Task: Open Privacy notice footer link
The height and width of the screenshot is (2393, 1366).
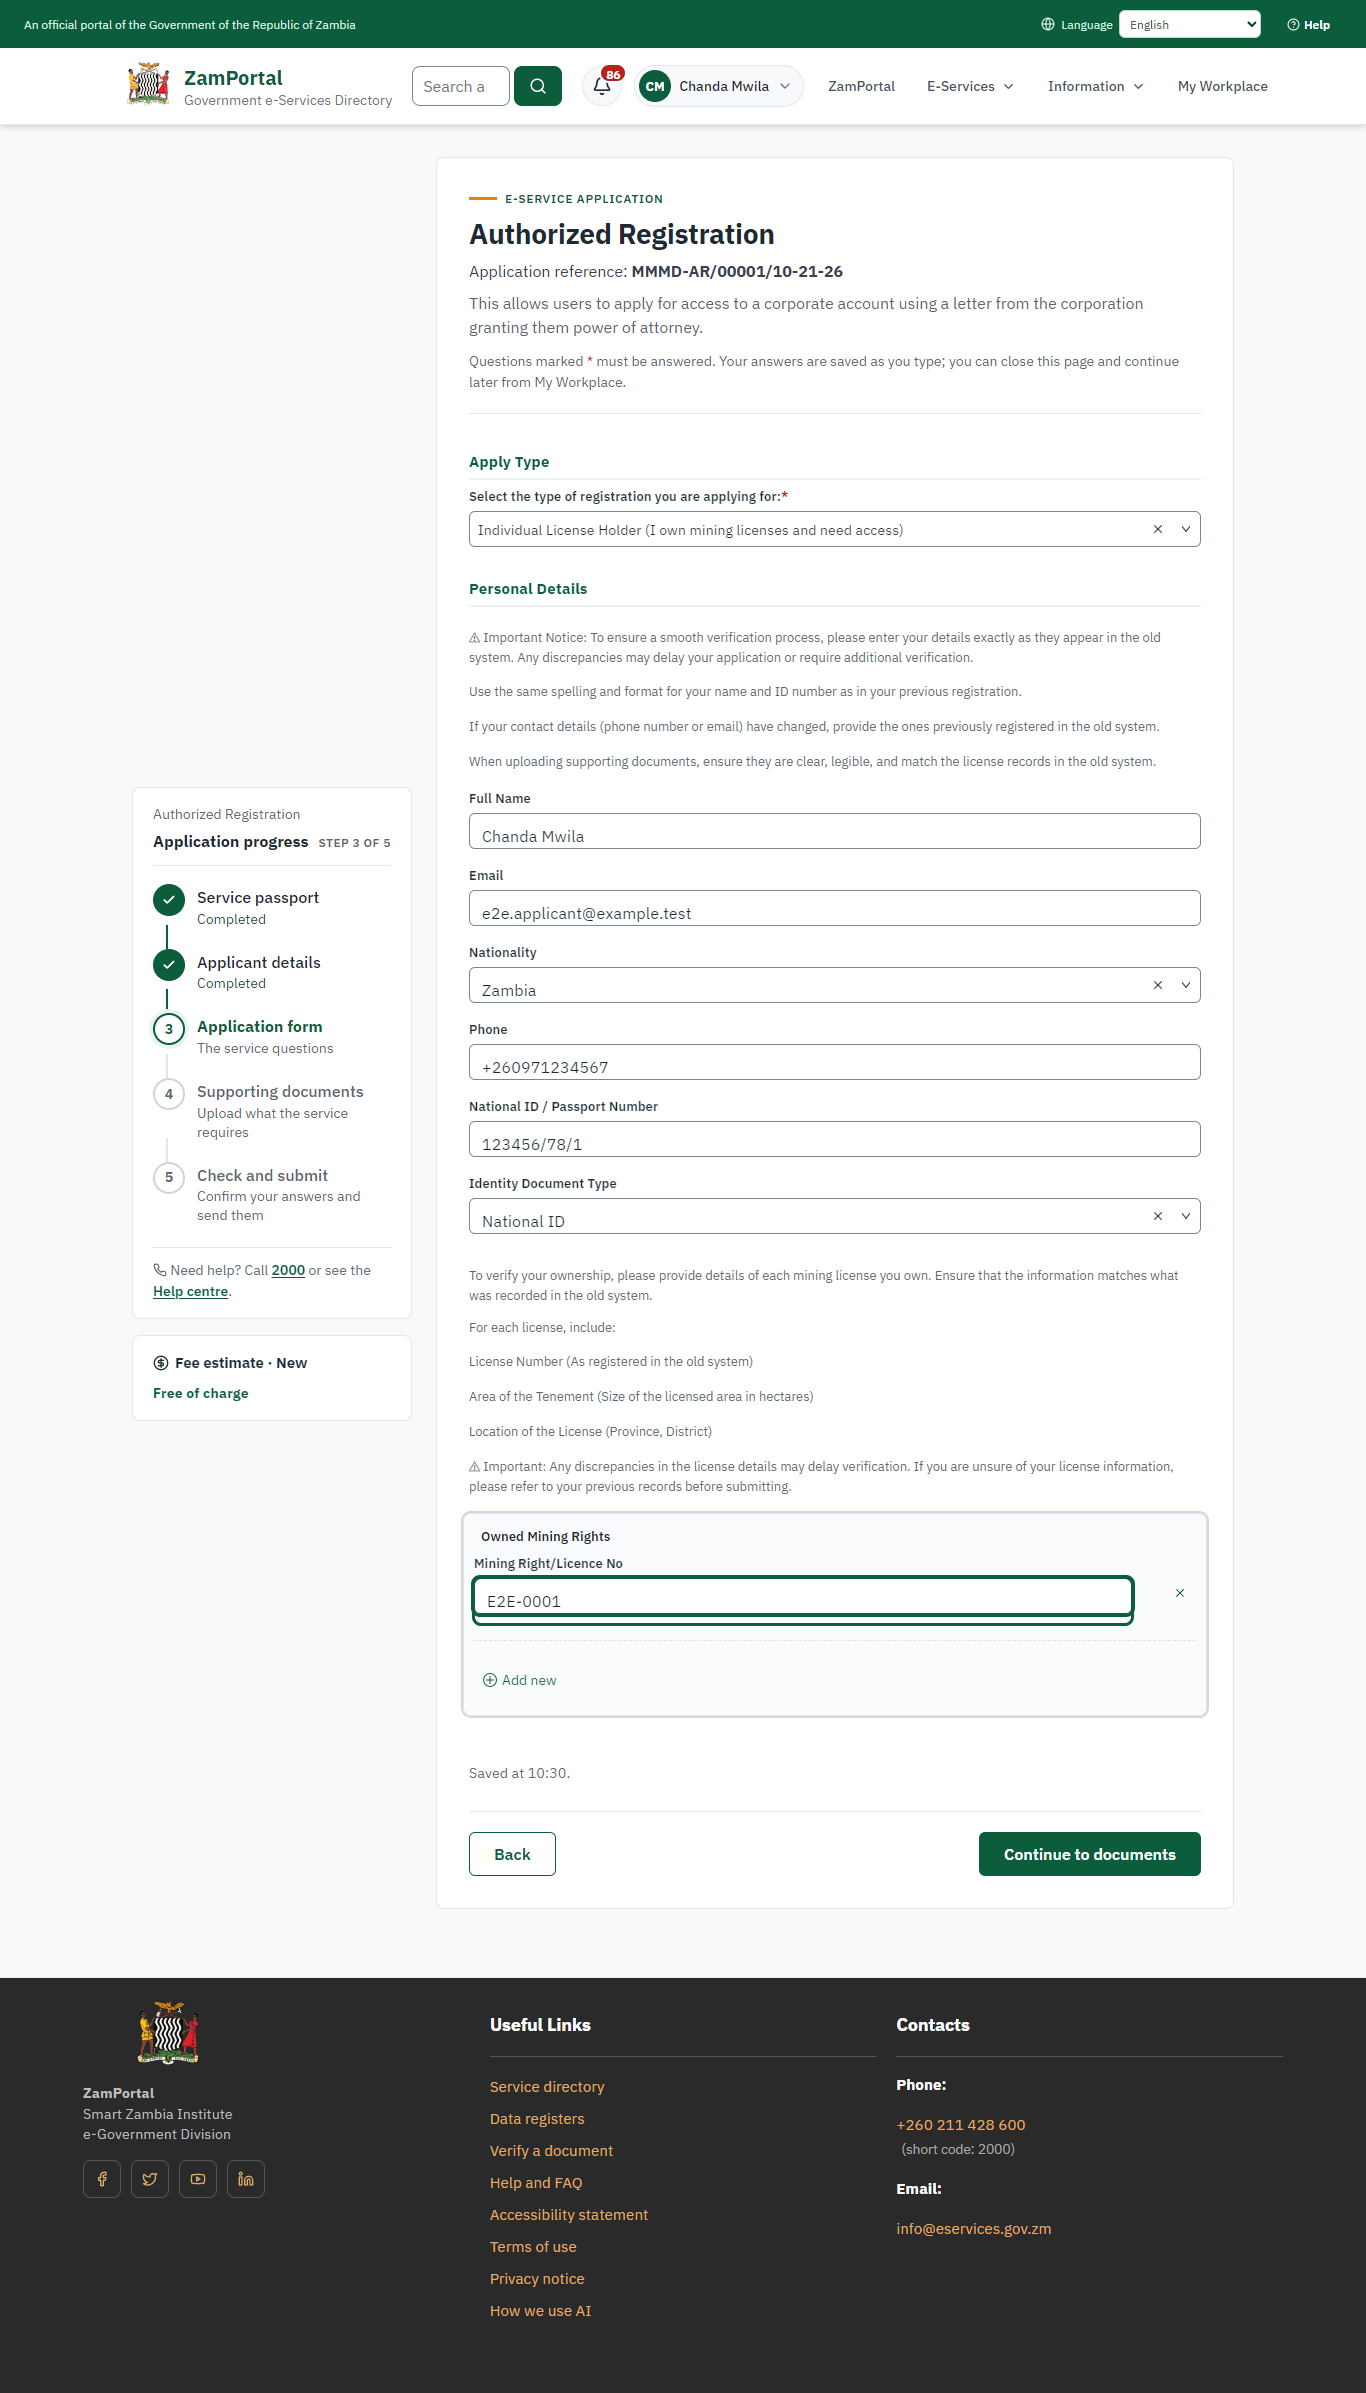Action: tap(537, 2278)
